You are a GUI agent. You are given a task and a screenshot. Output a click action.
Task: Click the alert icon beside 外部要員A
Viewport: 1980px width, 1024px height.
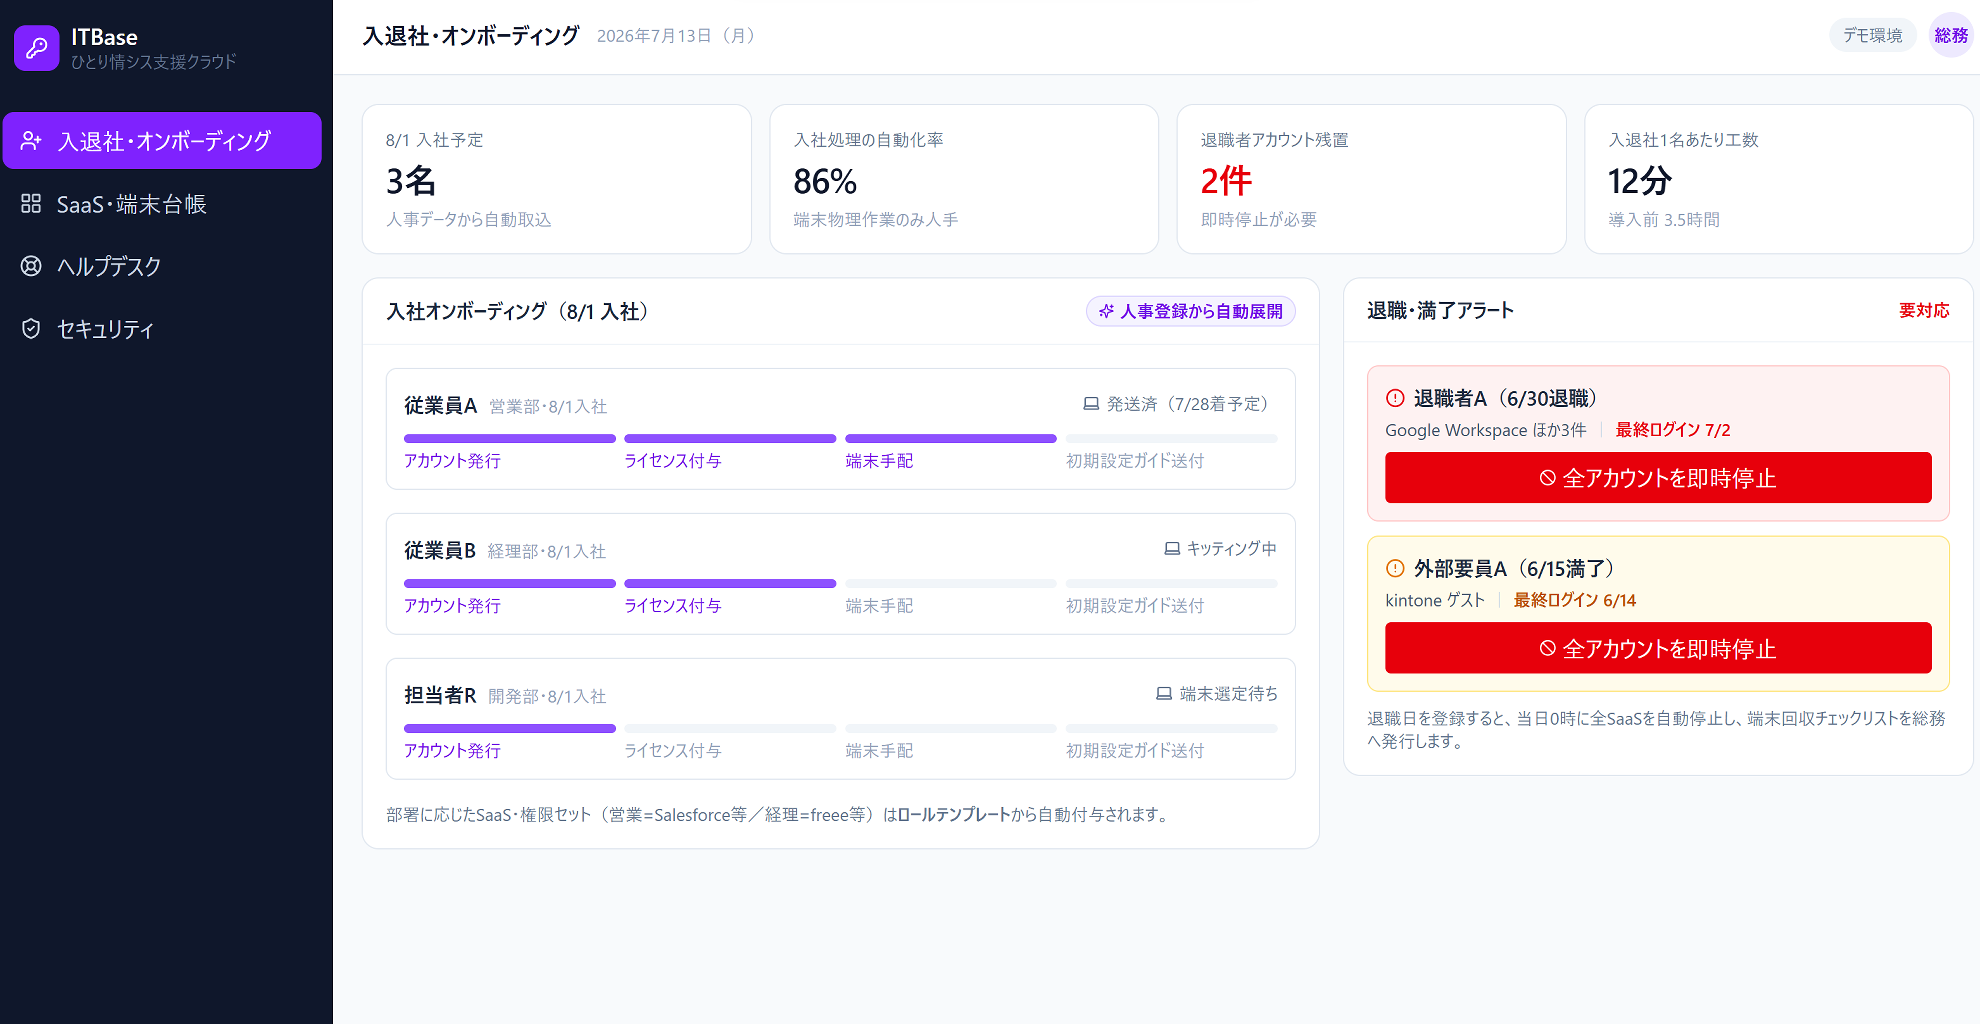click(x=1395, y=568)
